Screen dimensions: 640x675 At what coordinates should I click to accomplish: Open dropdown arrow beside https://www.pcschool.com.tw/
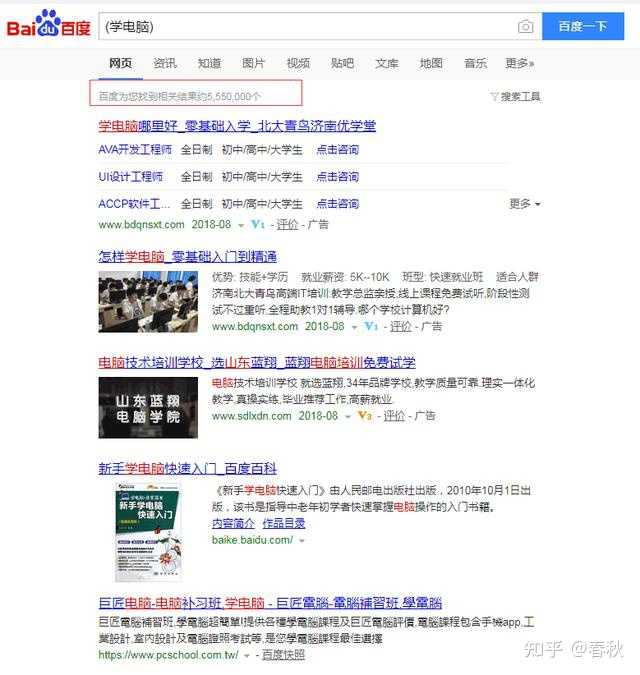[247, 656]
